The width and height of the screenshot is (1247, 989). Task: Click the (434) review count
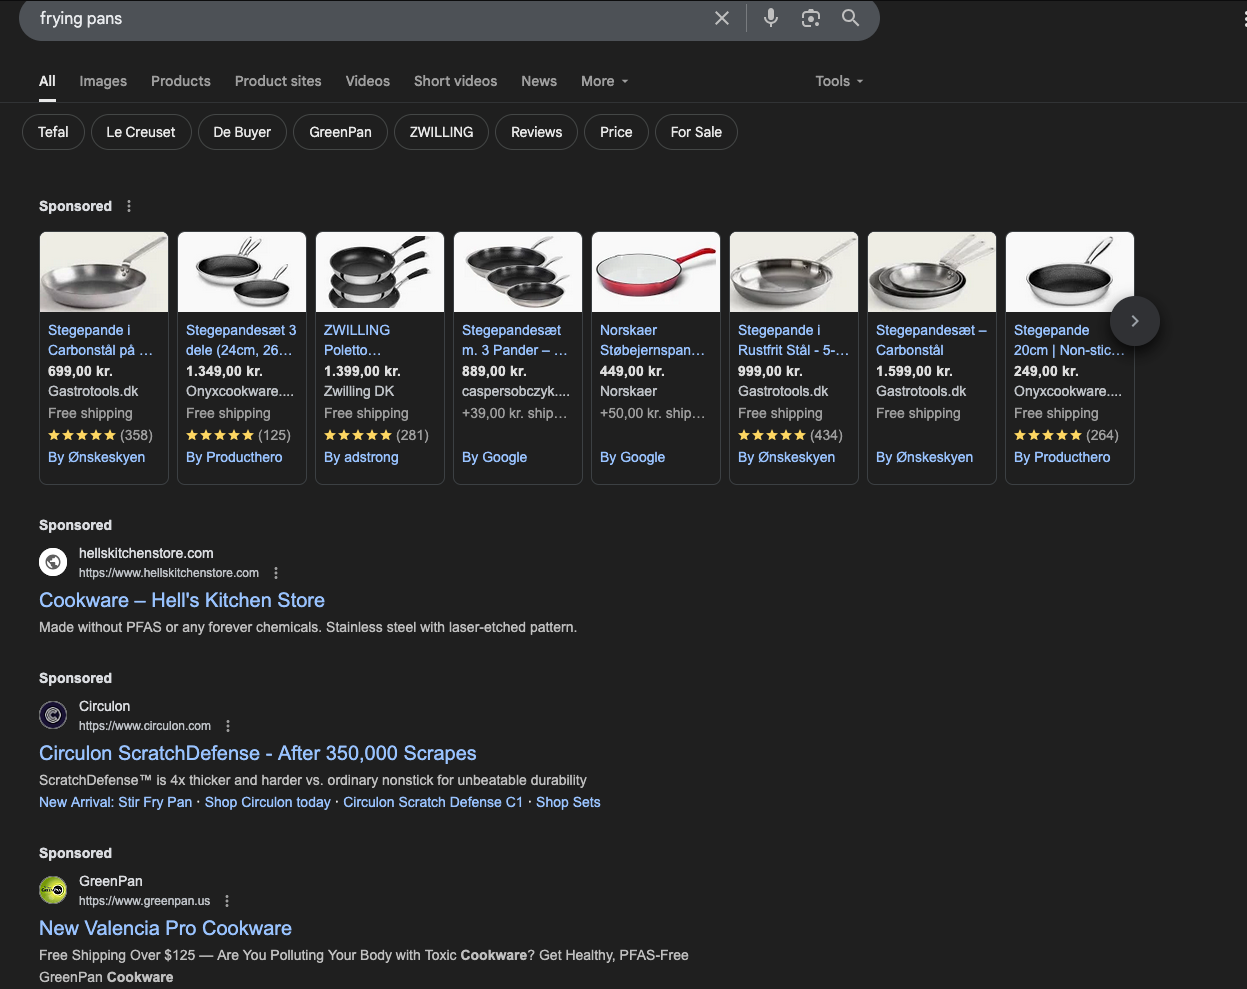coord(826,435)
